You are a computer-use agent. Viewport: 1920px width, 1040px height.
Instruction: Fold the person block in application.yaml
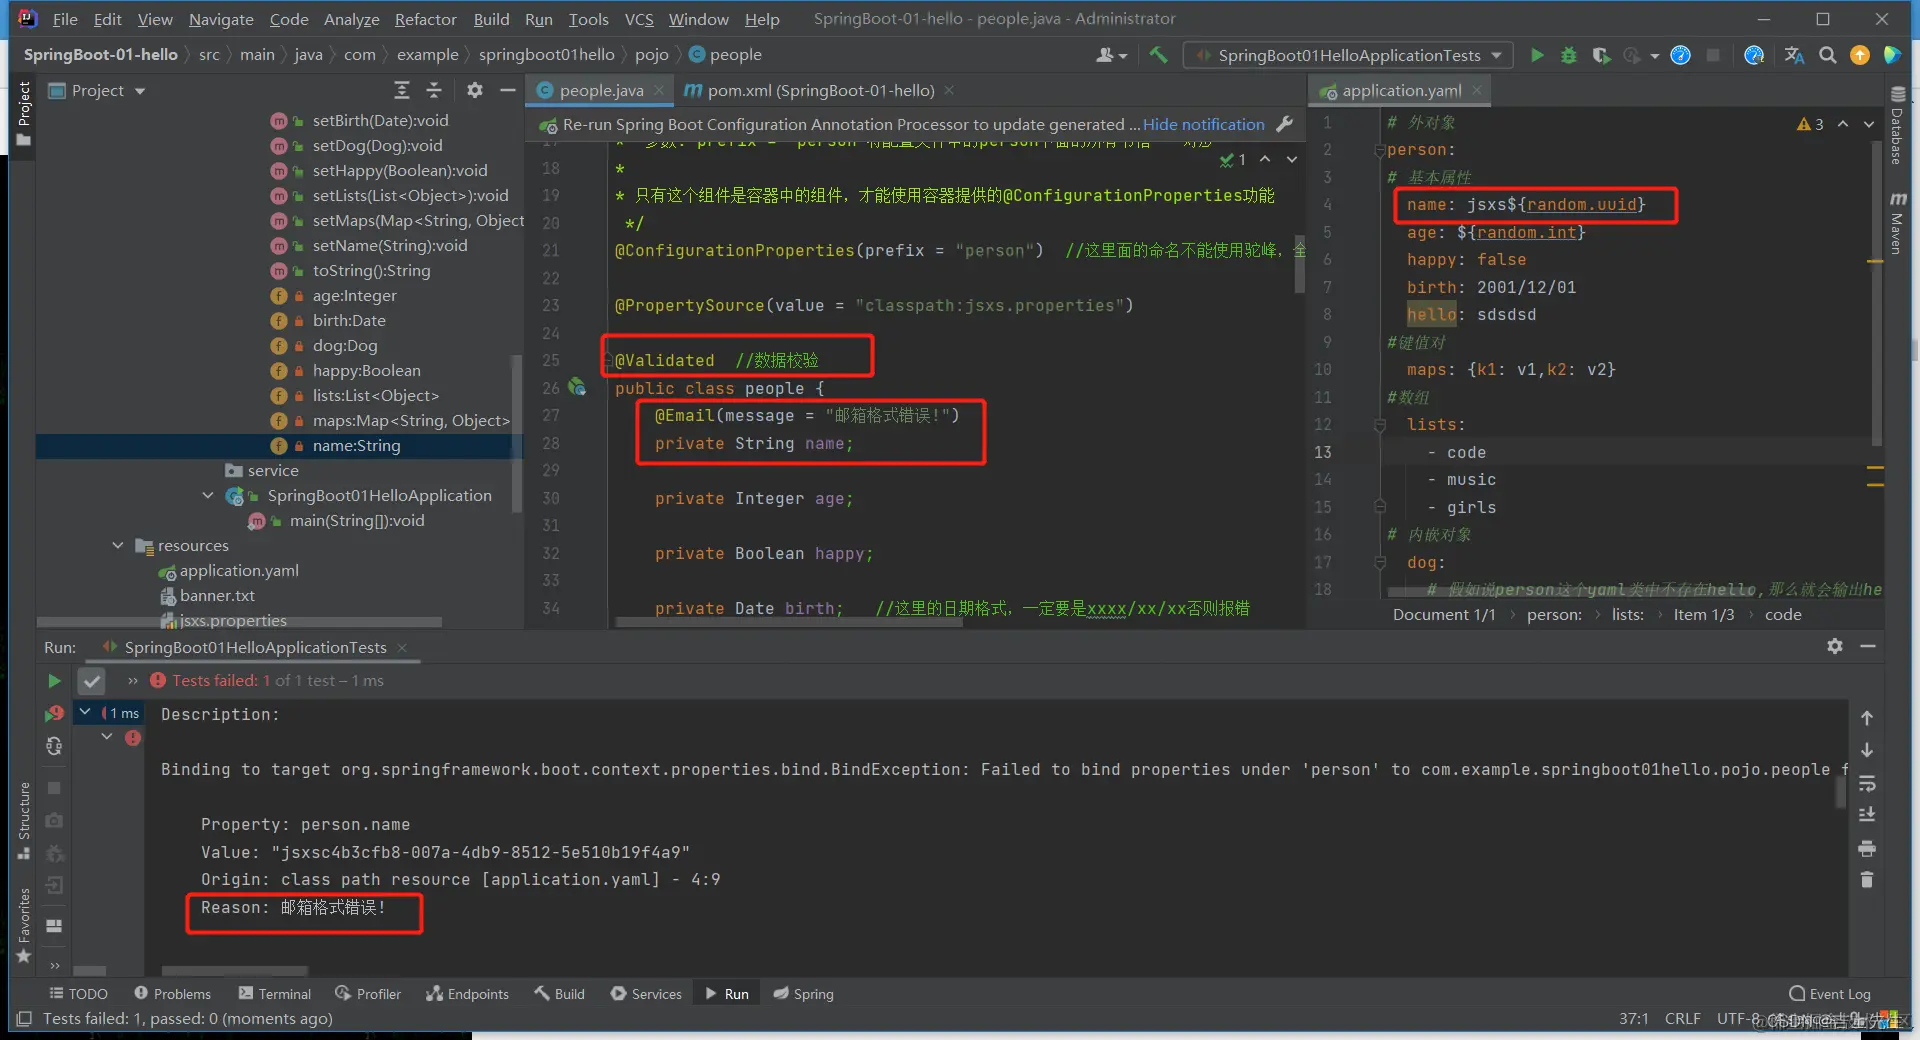1380,150
